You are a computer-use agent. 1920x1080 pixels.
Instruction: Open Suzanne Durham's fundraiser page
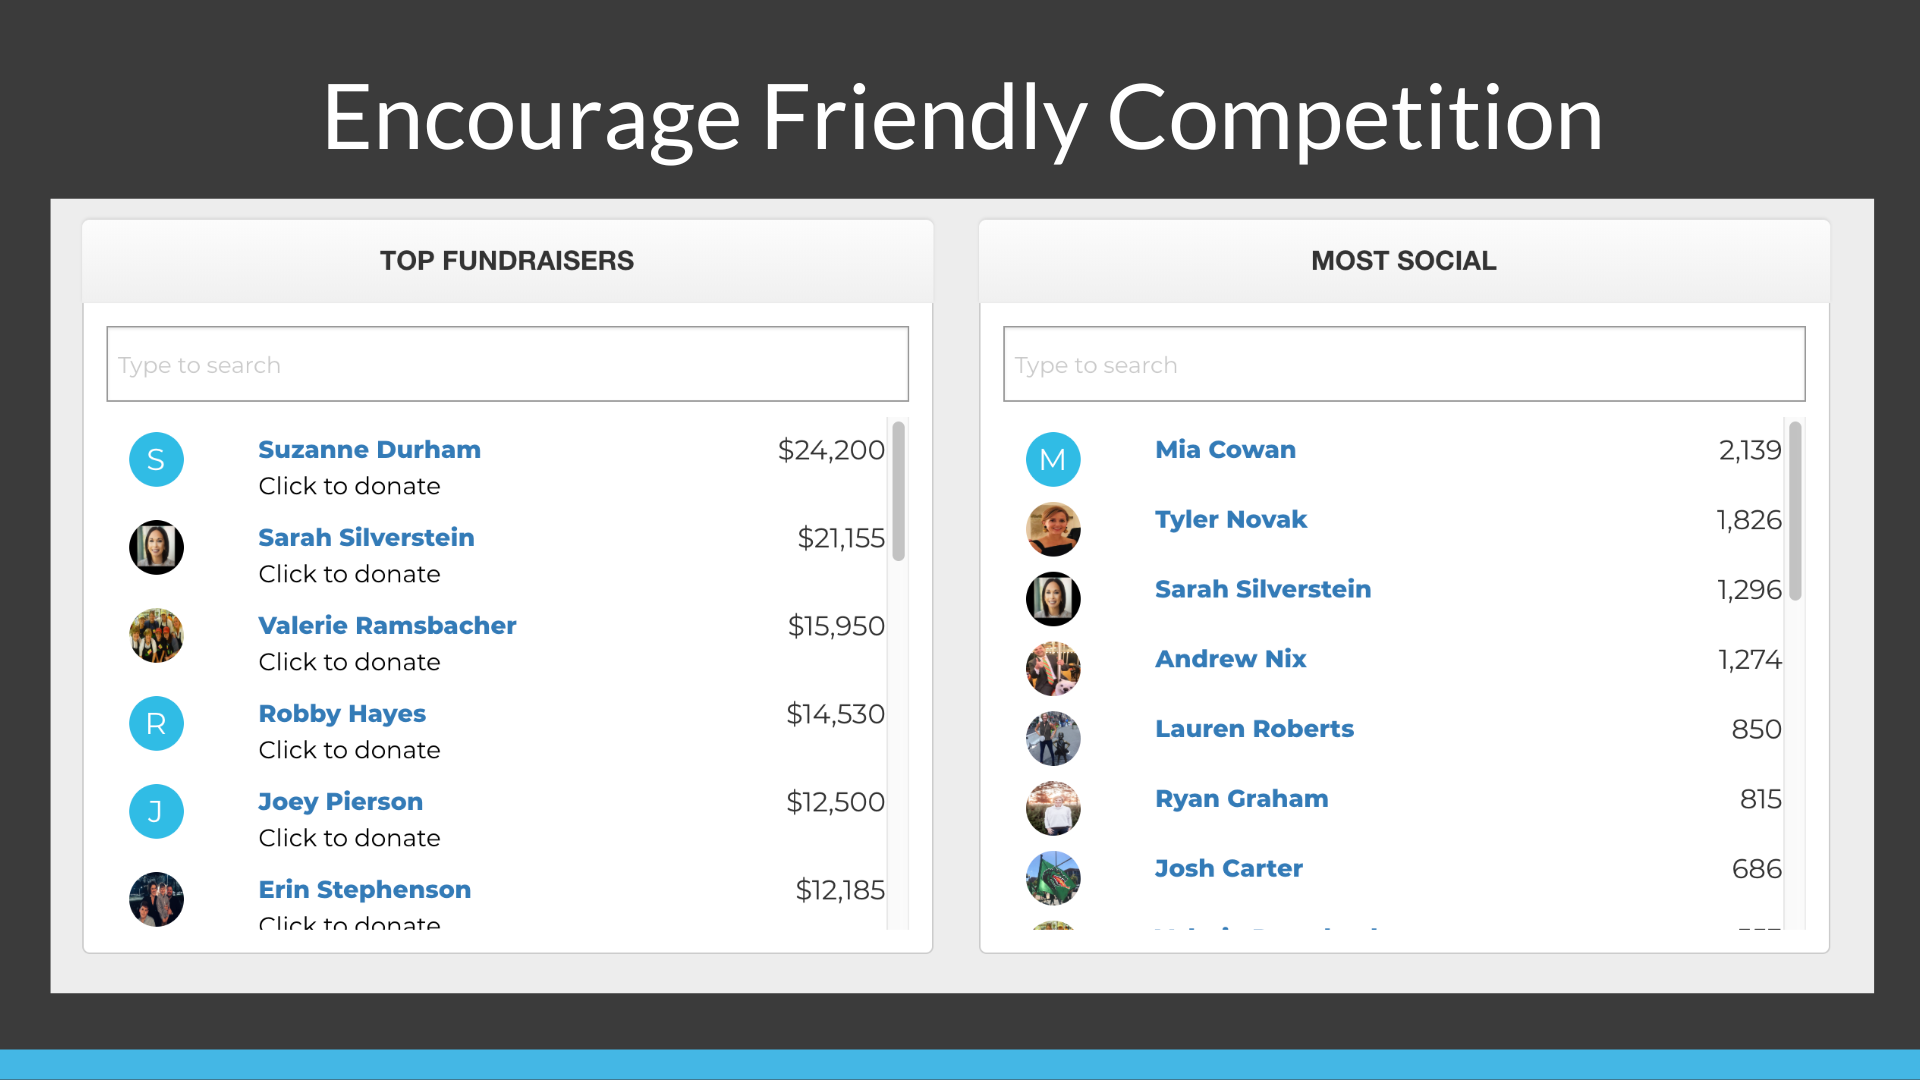[x=369, y=450]
